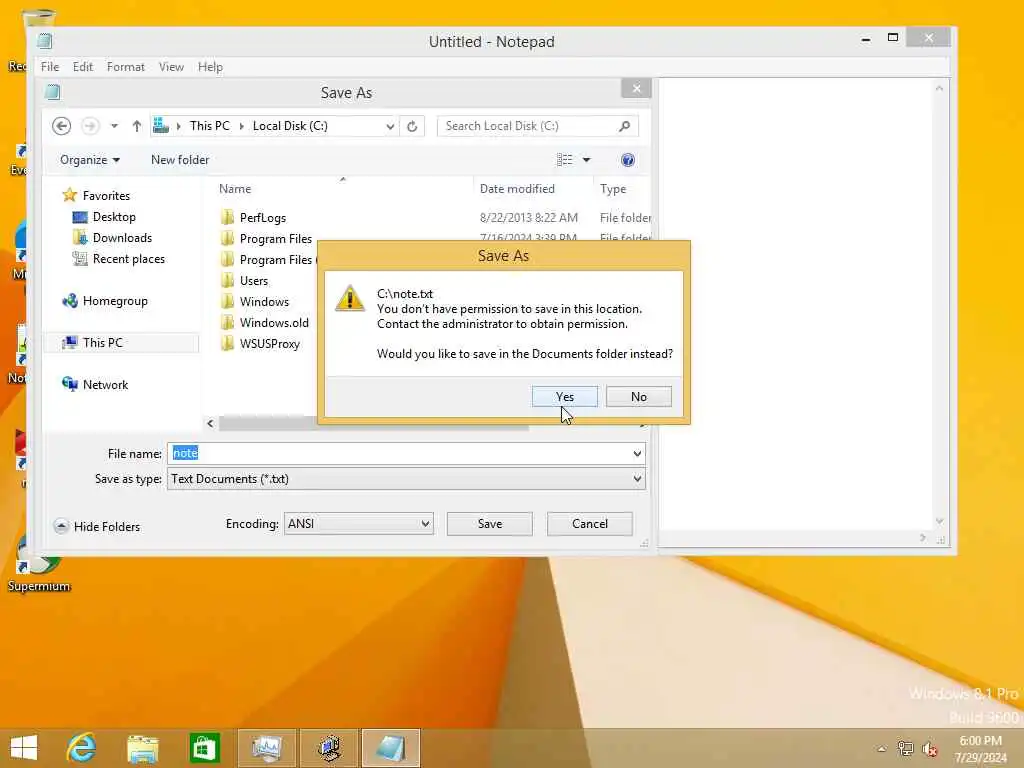Screen dimensions: 1024x768
Task: Open the Help menu in Notepad
Action: pyautogui.click(x=210, y=67)
